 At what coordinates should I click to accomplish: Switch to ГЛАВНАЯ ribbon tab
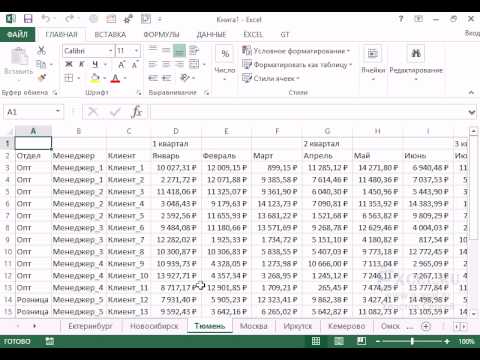click(x=61, y=35)
